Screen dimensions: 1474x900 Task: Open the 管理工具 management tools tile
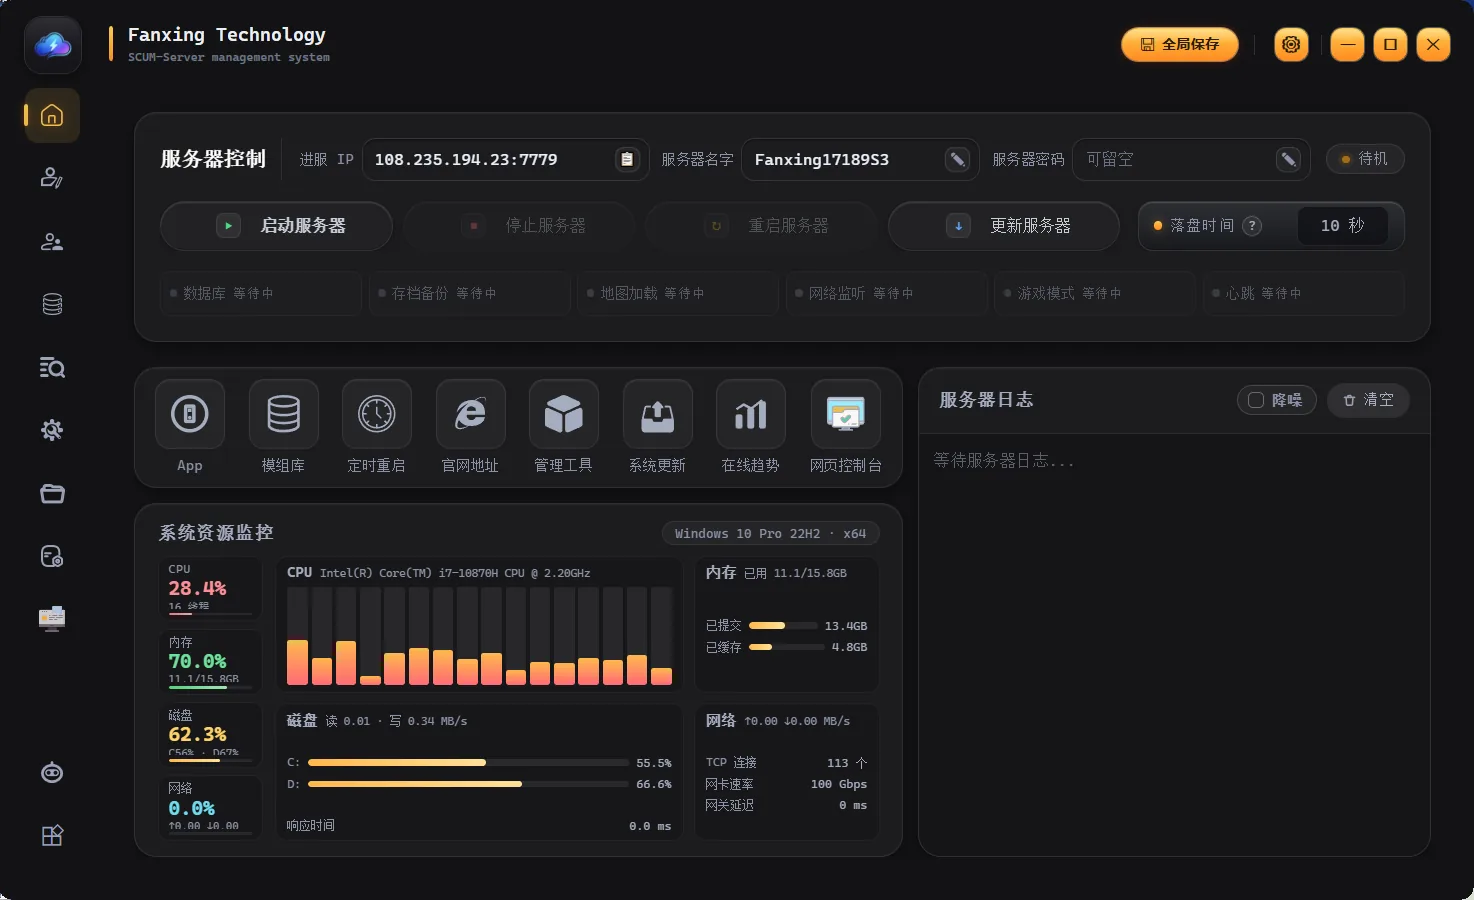[564, 414]
